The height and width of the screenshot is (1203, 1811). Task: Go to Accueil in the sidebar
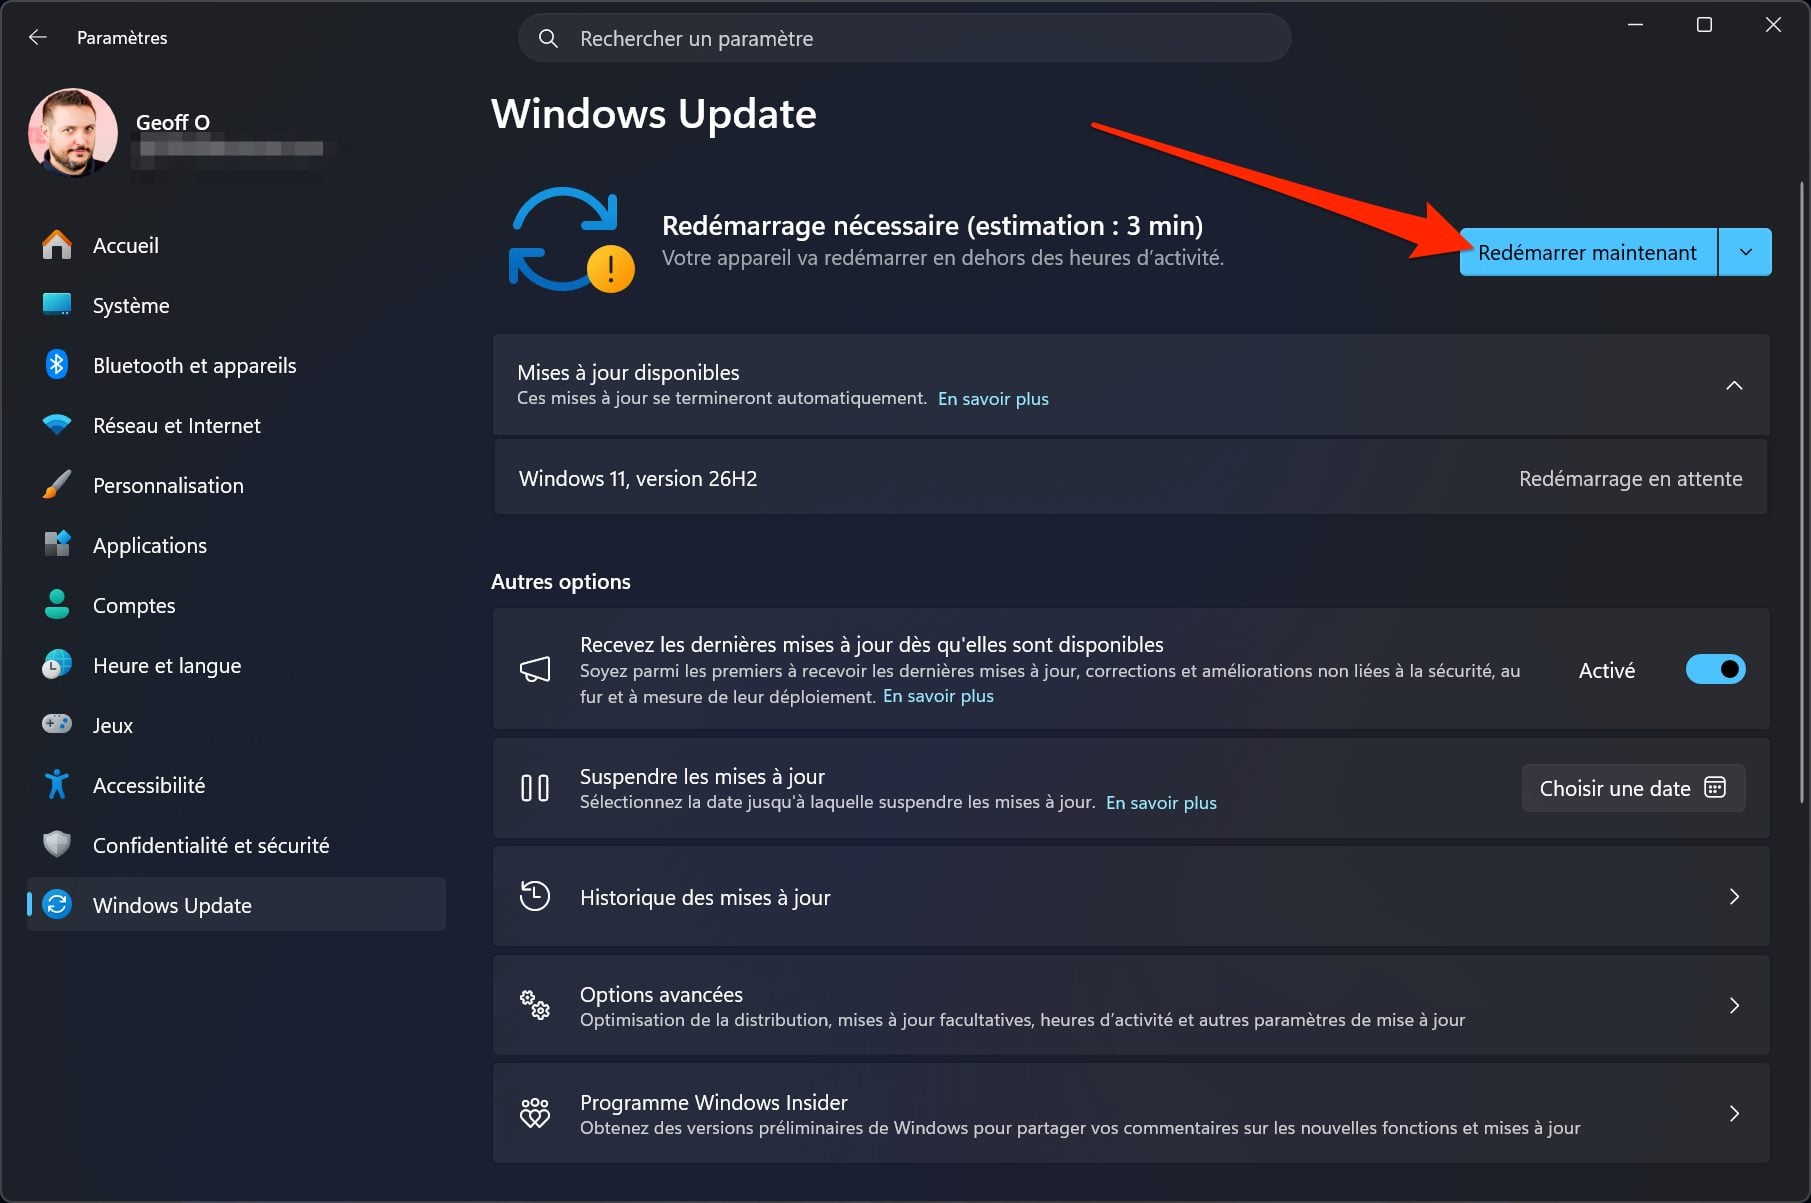tap(236, 245)
